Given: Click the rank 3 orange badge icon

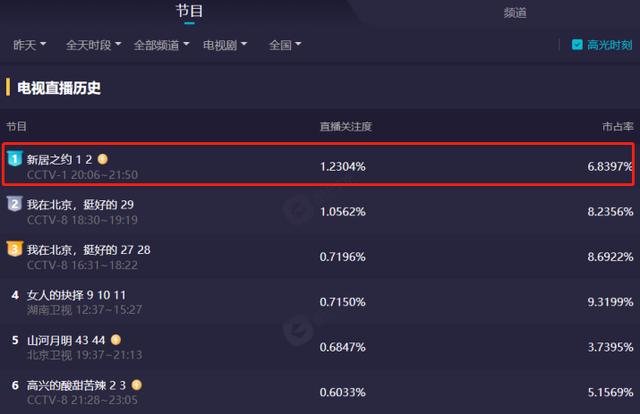Looking at the screenshot, I should click(15, 249).
